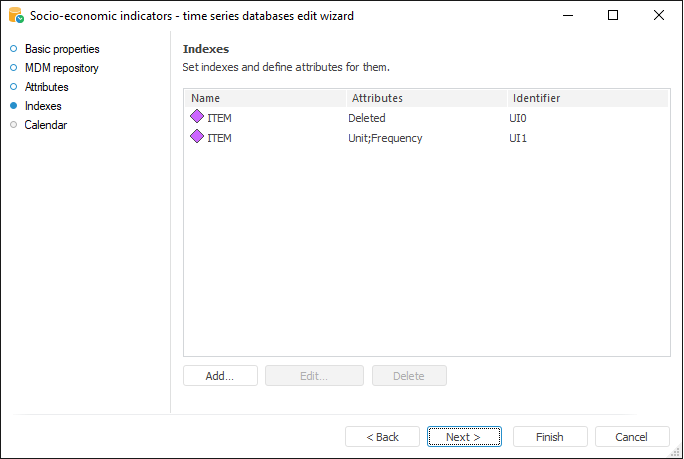This screenshot has height=459, width=684.
Task: Return to previous step with Back
Action: coord(382,437)
